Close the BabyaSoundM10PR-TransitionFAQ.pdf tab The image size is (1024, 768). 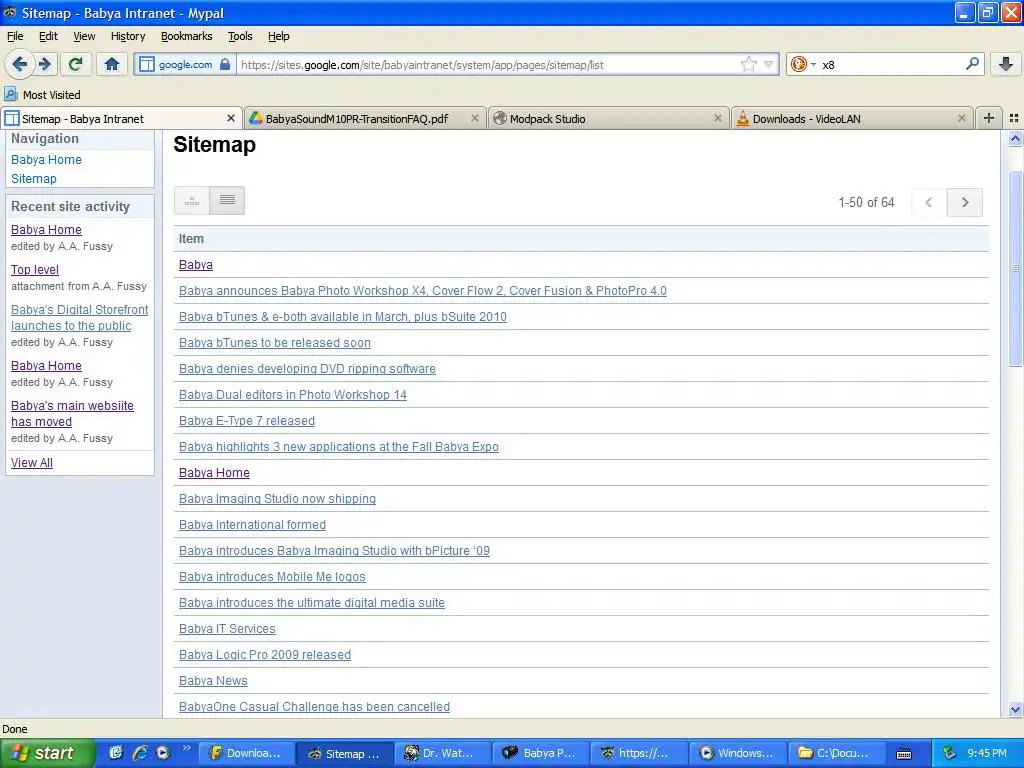pos(475,118)
